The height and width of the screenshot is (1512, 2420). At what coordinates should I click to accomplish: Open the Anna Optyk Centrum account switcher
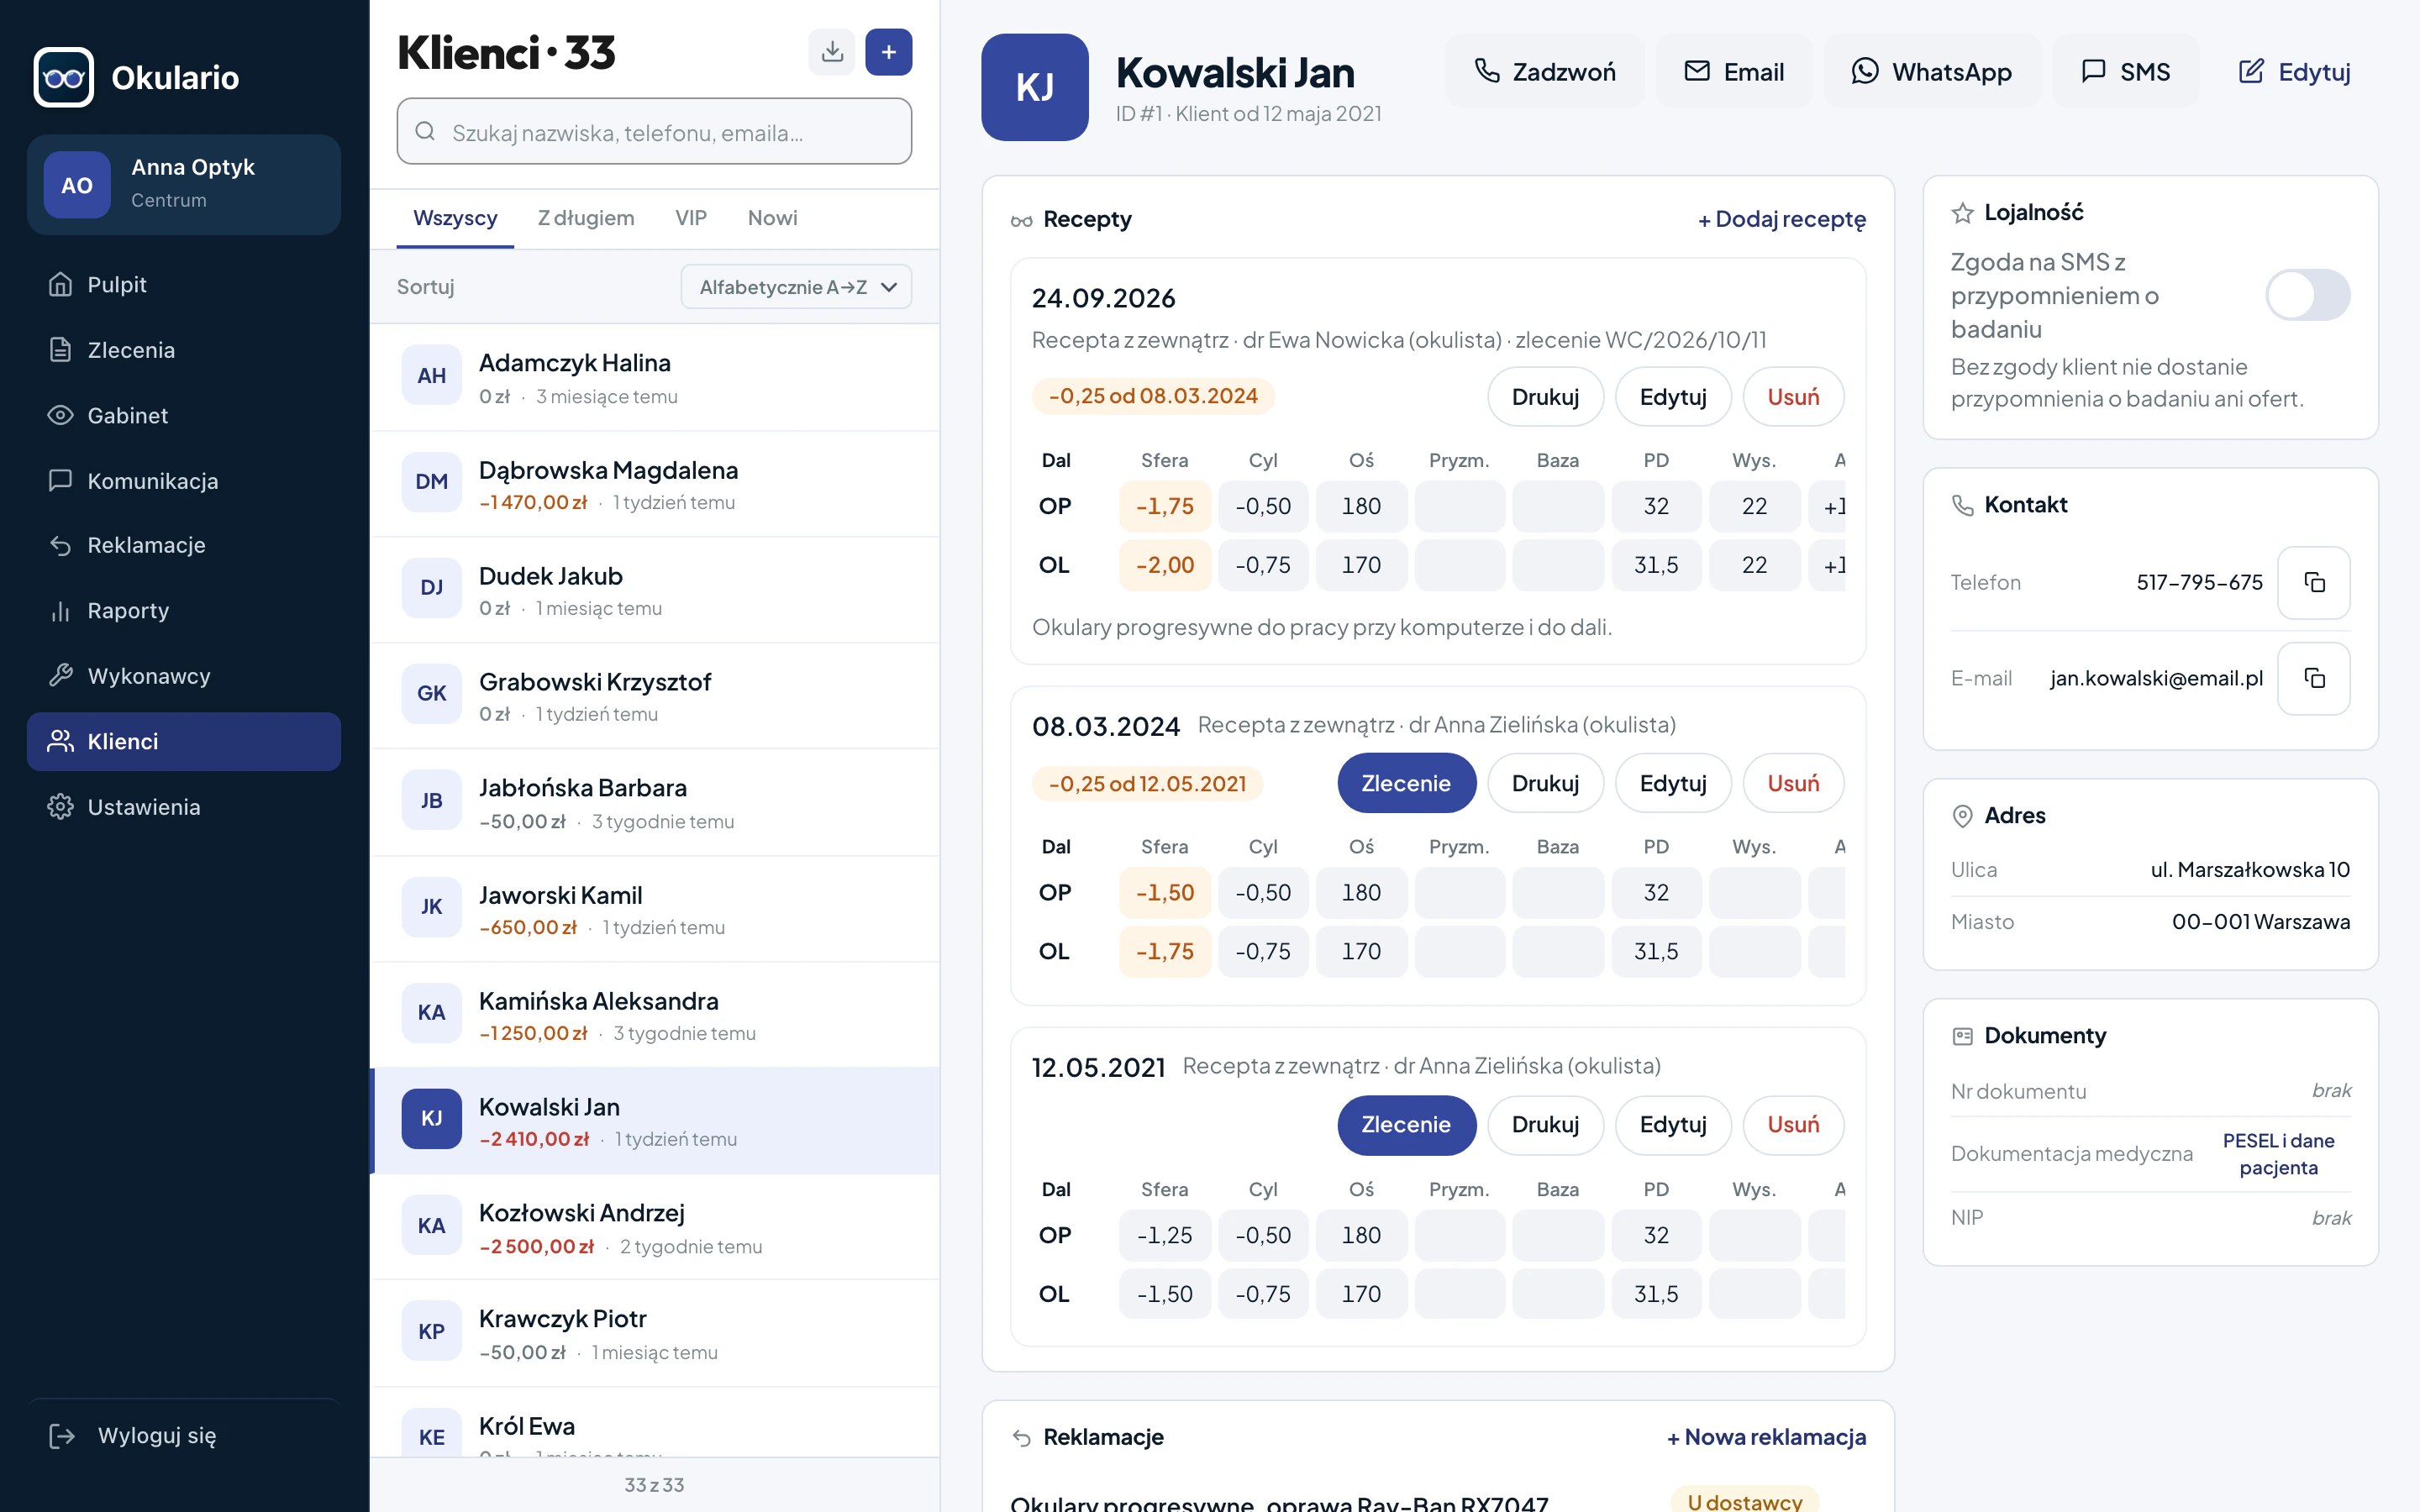[x=184, y=185]
